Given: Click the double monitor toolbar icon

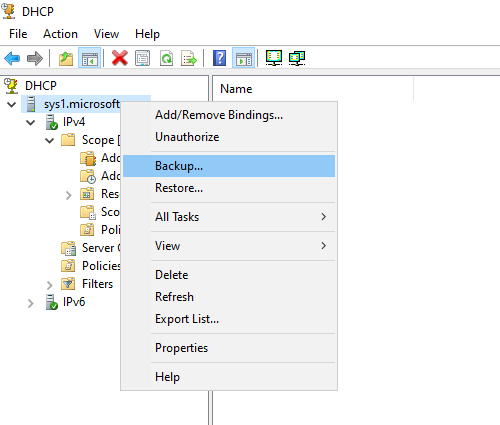Looking at the screenshot, I should pyautogui.click(x=297, y=58).
